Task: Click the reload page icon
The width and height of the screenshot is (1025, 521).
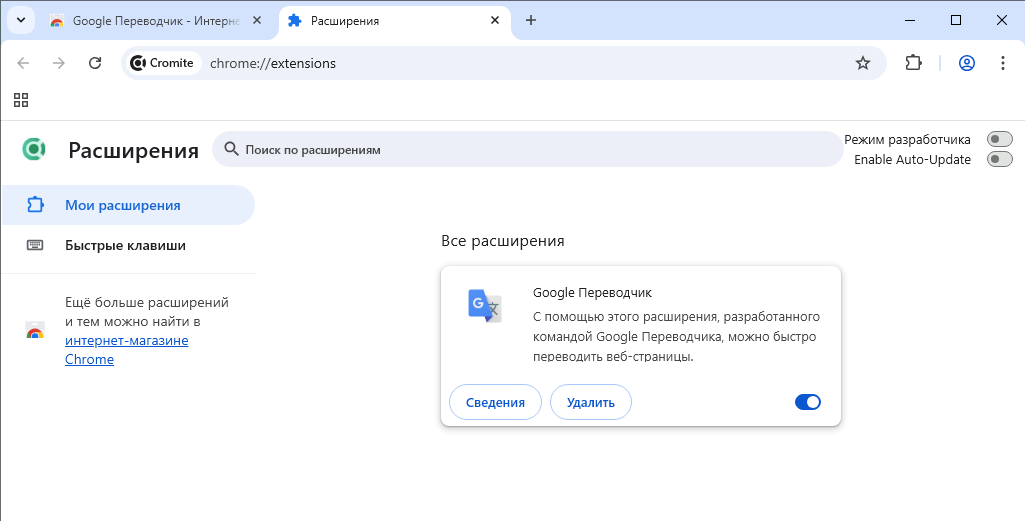Action: click(95, 63)
